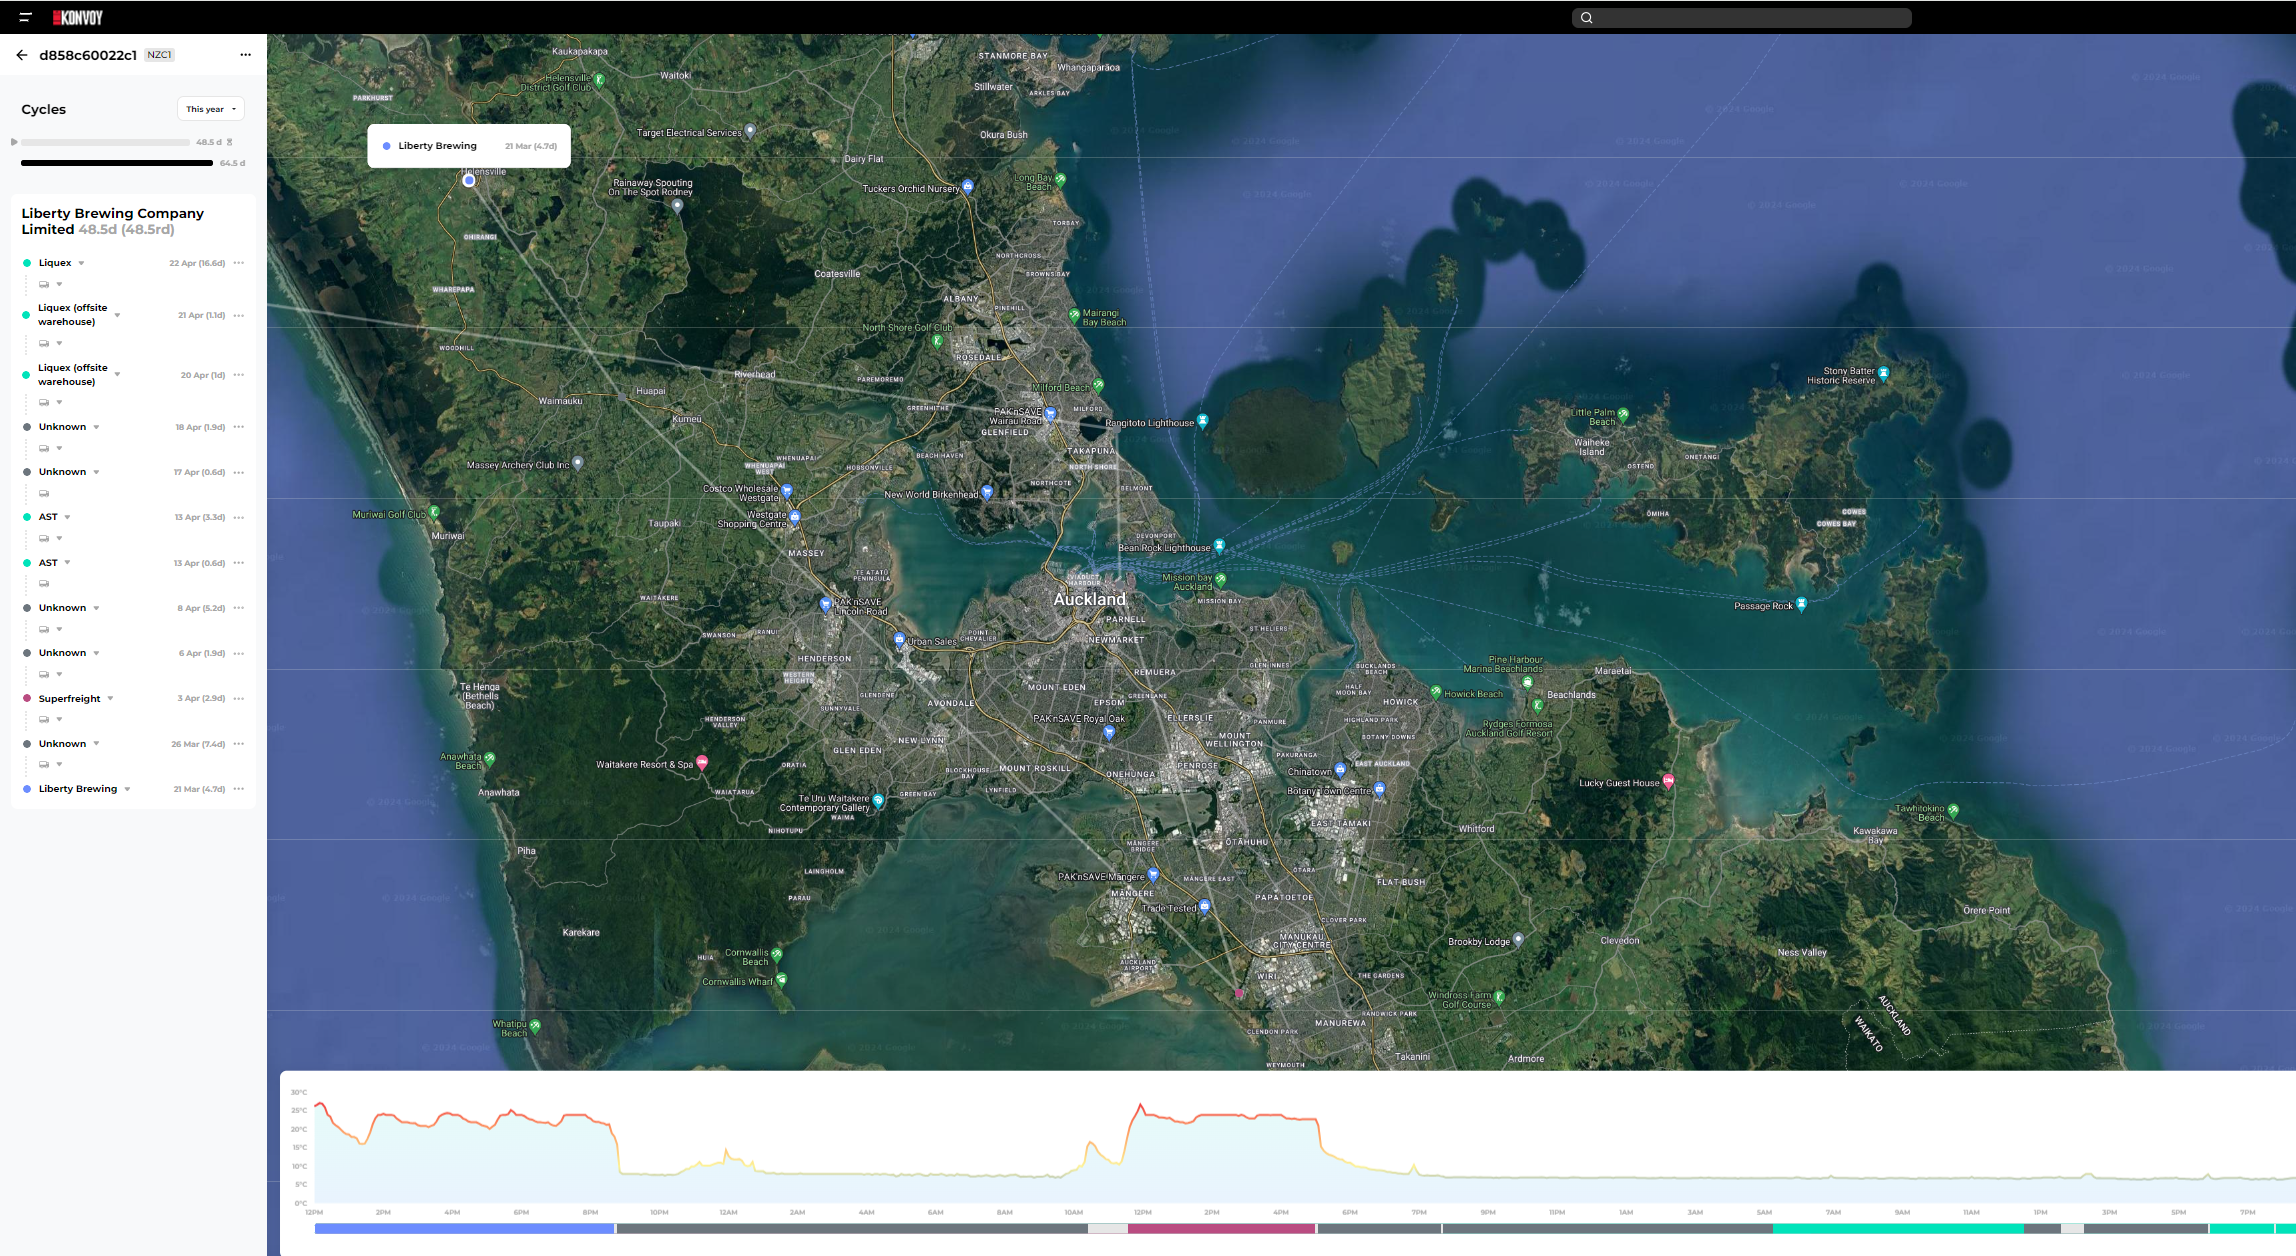Viewport: 2296px width, 1256px height.
Task: Expand the Superfreight entry arrow
Action: click(x=110, y=699)
